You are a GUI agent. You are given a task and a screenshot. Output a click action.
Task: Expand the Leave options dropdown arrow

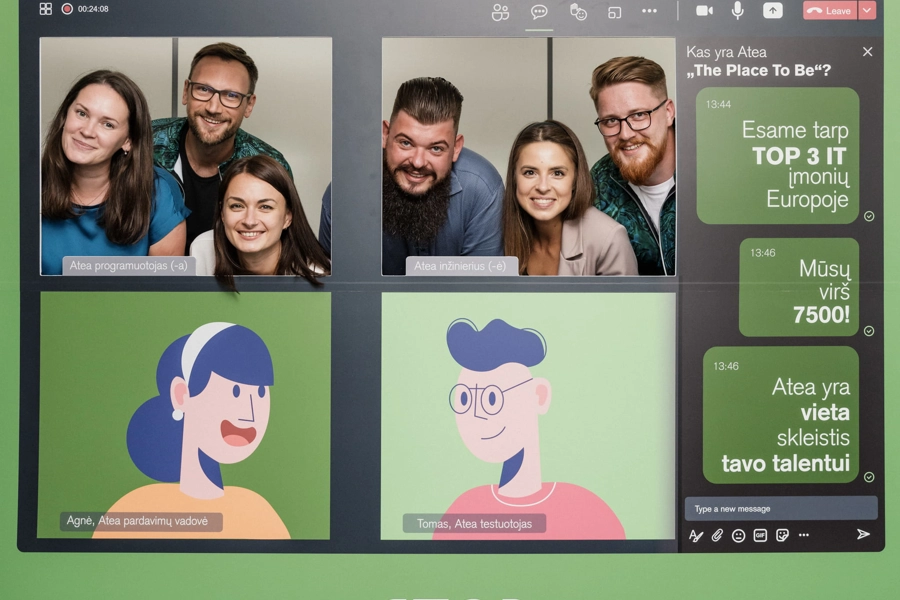pyautogui.click(x=867, y=10)
